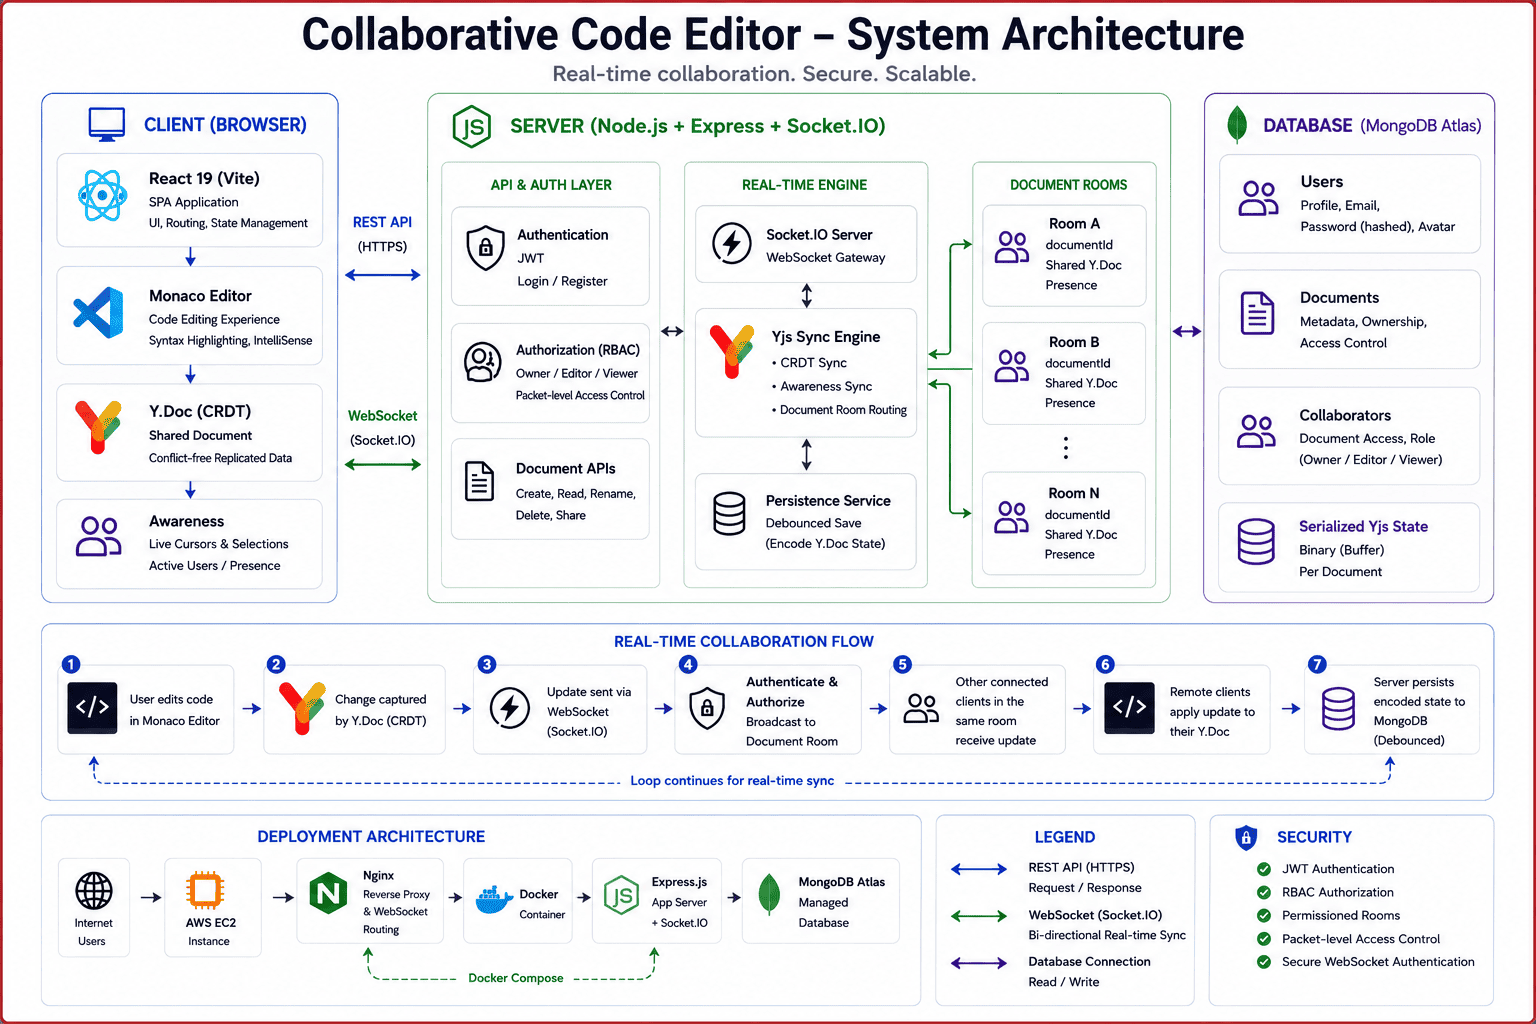1536x1024 pixels.
Task: Click the Document APIs file icon
Action: click(x=480, y=481)
